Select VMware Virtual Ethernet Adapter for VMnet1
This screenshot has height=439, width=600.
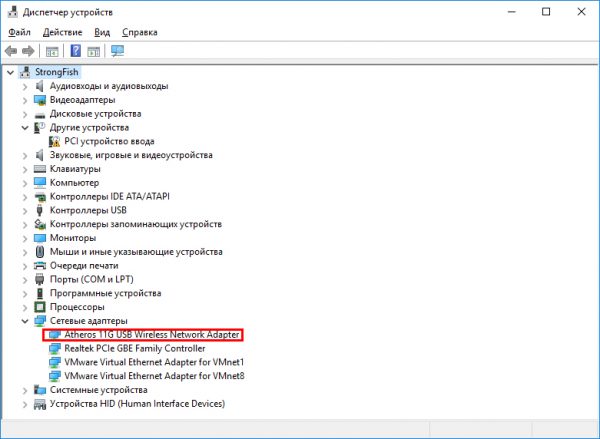click(x=154, y=362)
